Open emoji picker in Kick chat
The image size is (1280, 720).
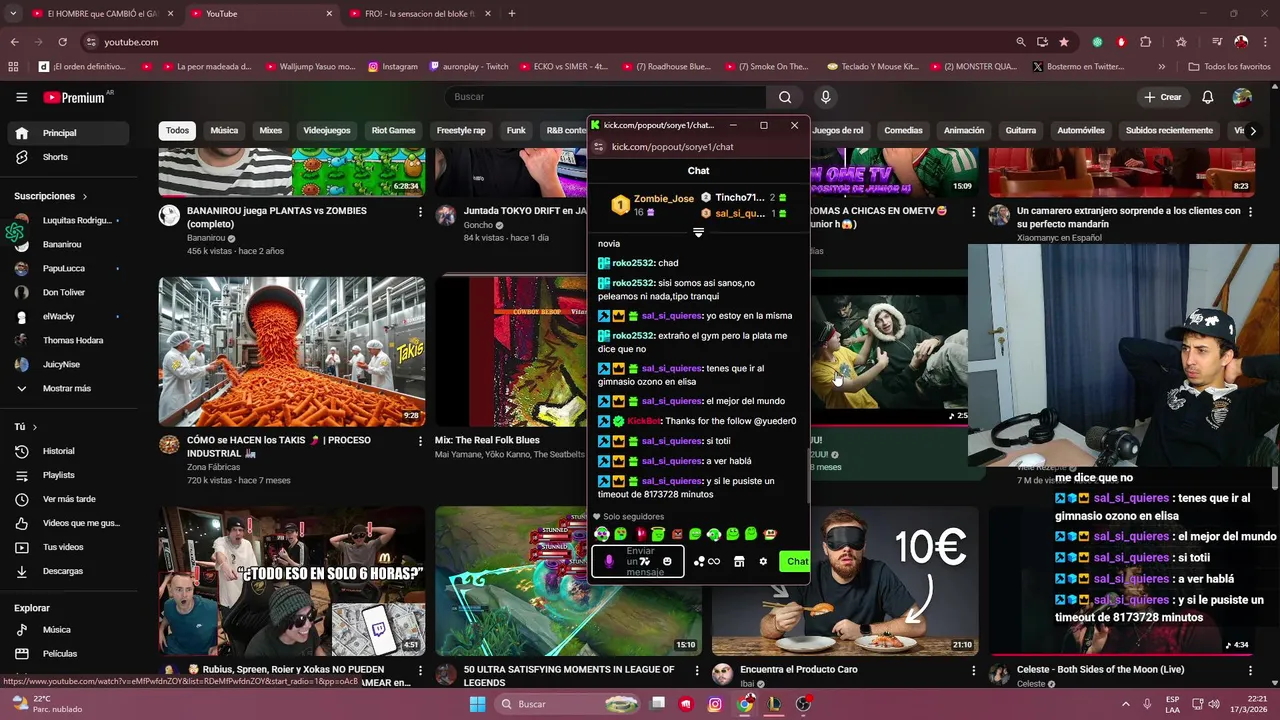[x=667, y=561]
